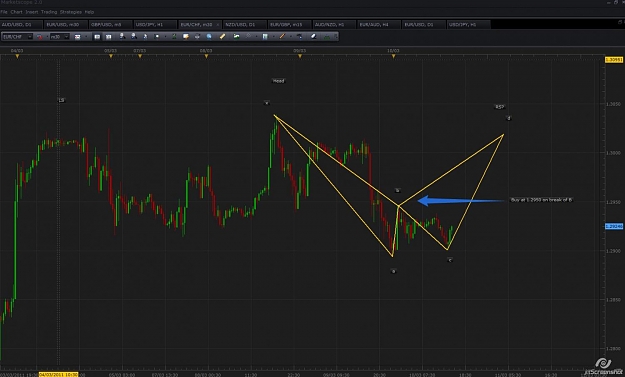Image resolution: width=625 pixels, height=377 pixels.
Task: Click the white square marker toolbar icon
Action: click(157, 37)
